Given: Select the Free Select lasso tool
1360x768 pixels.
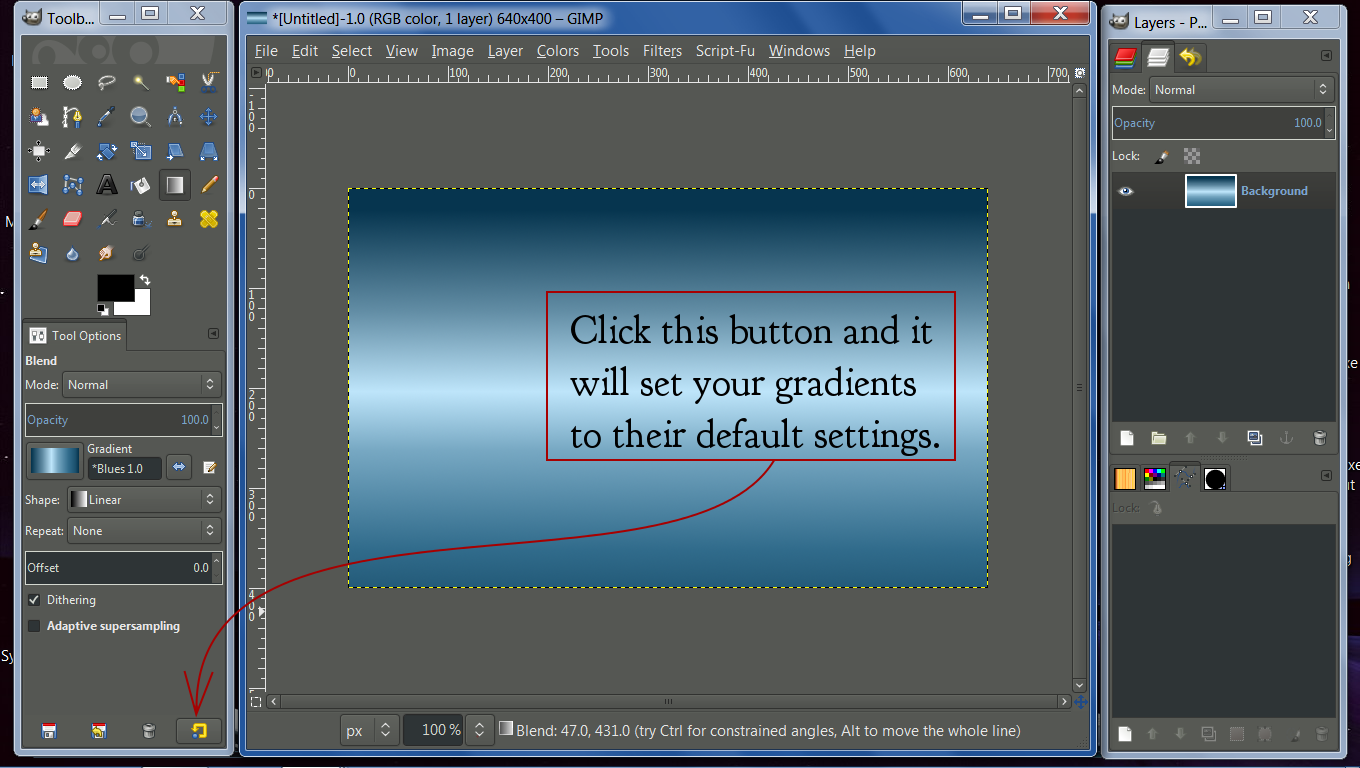Looking at the screenshot, I should [x=107, y=83].
